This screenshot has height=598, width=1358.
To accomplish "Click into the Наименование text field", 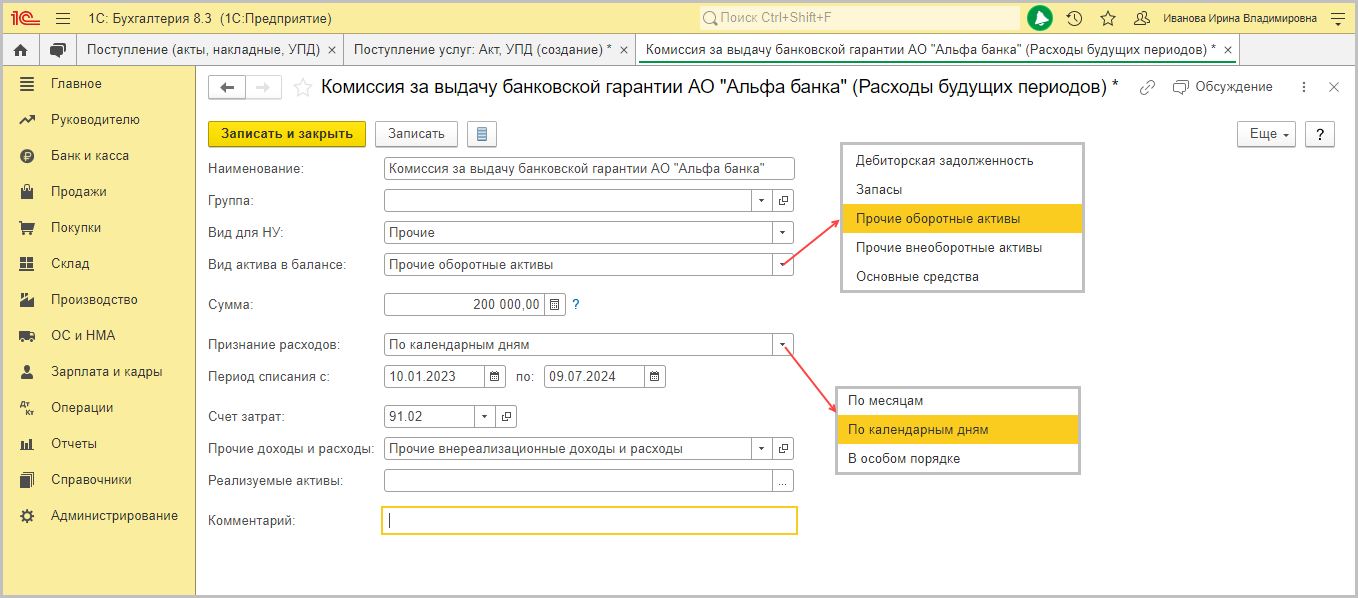I will (x=589, y=169).
